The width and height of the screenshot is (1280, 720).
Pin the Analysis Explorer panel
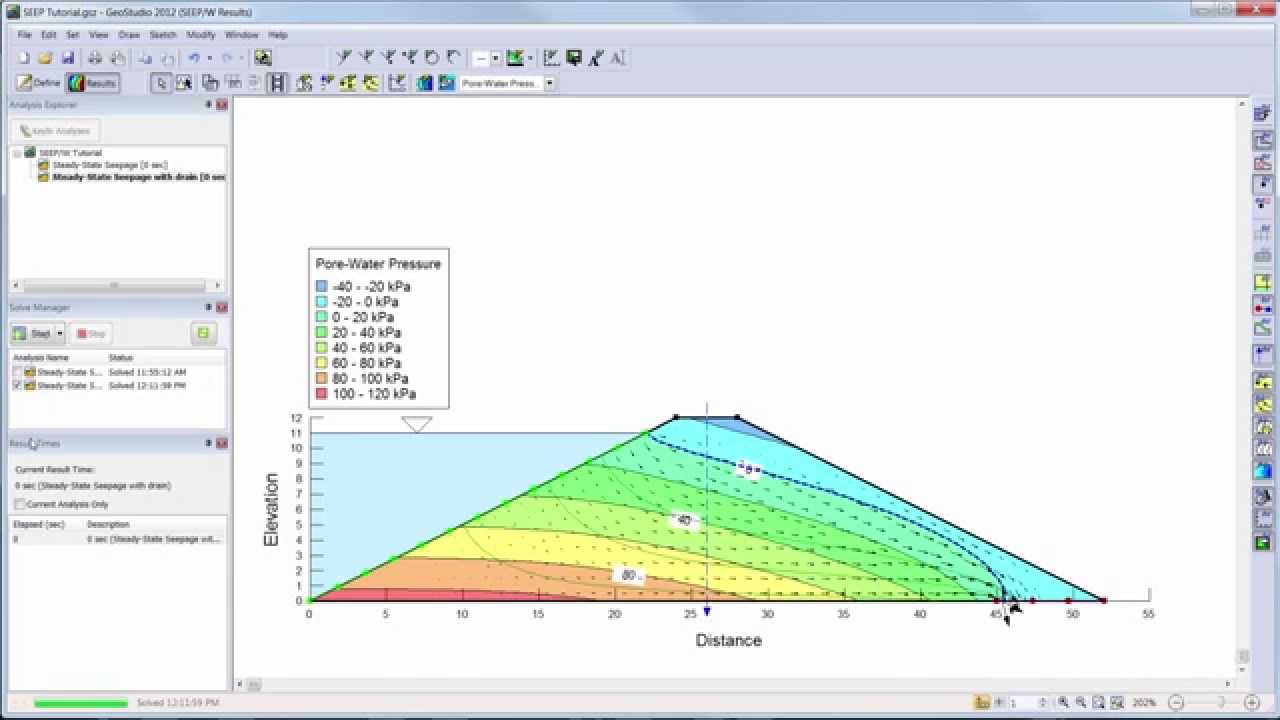pyautogui.click(x=209, y=105)
